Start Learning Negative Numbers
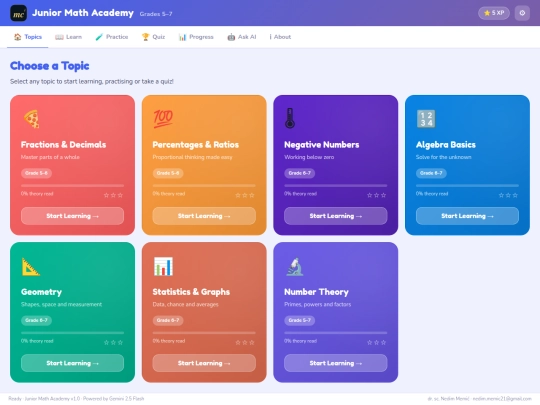Screen dimensions: 540x405 pos(336,216)
